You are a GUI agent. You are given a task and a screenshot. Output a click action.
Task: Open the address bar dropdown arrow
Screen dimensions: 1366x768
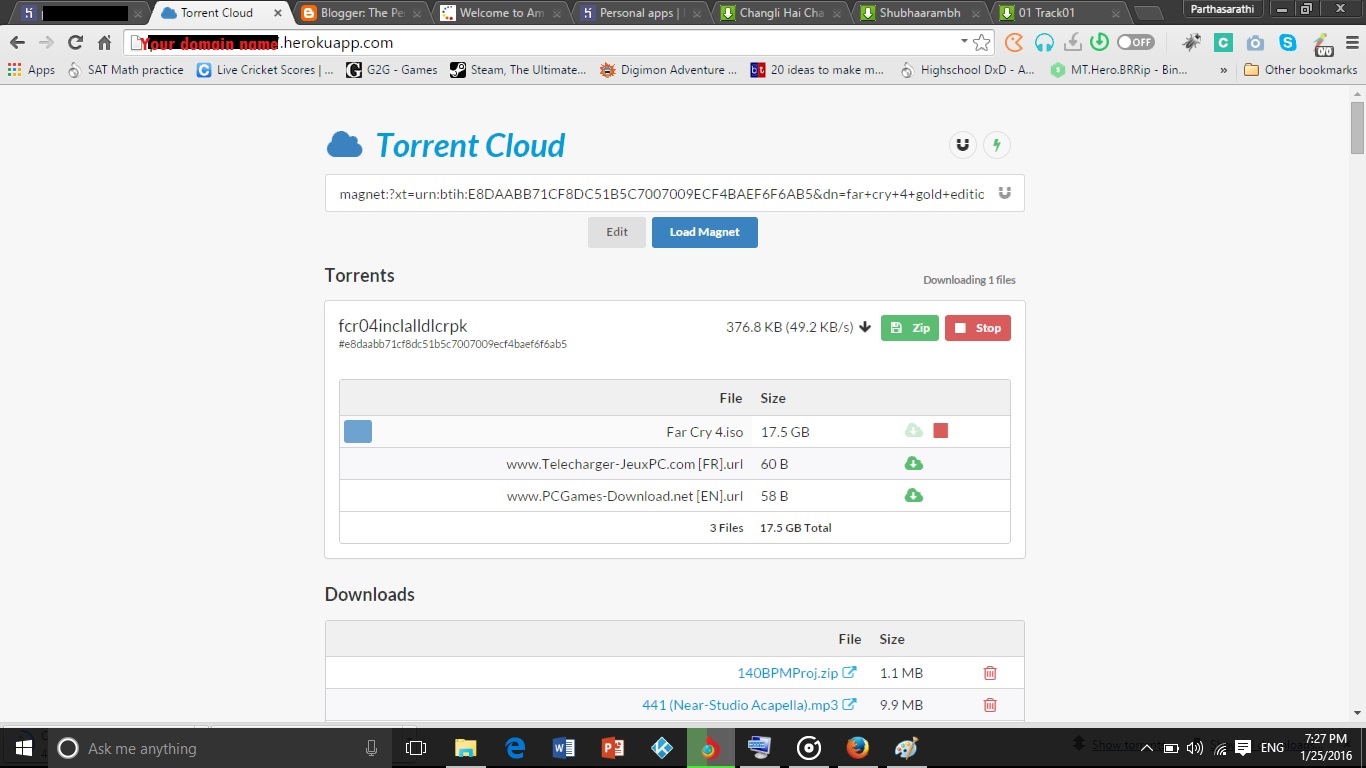(964, 42)
